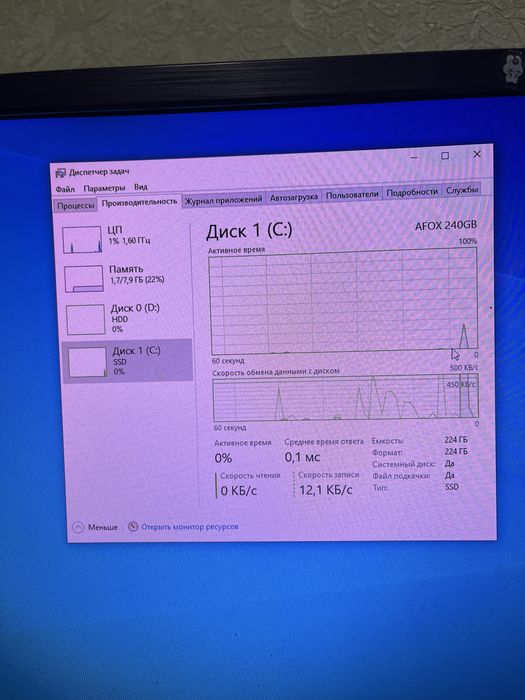Click the ЦП mini graph thumbnail
Screen dimensions: 525x700
[x=82, y=240]
